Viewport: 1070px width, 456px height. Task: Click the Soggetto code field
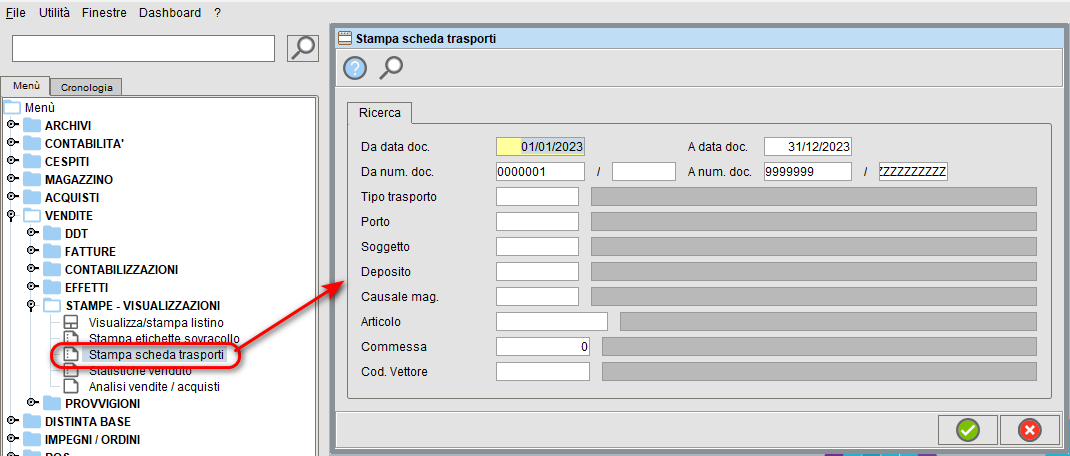(537, 246)
